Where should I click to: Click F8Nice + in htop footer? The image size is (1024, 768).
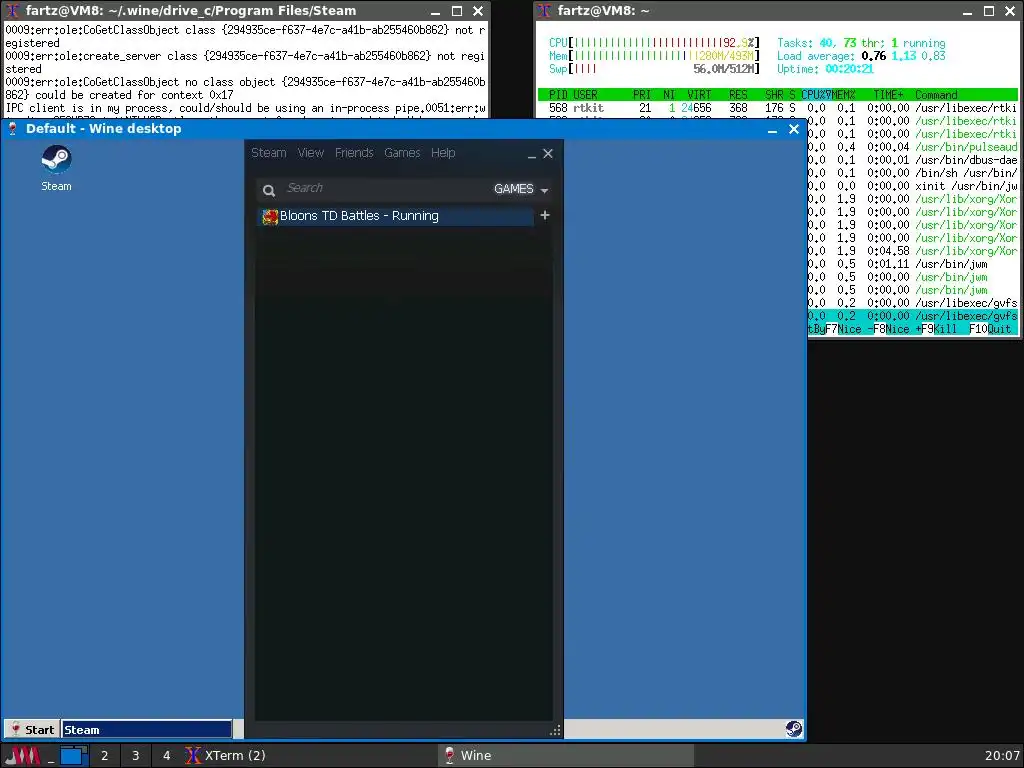pos(896,329)
